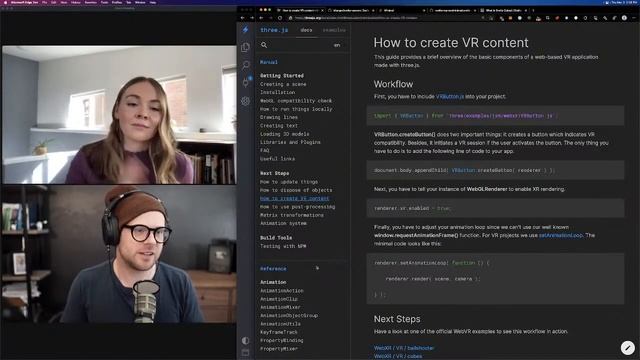Open the files icon in the left rail
Viewport: 640px width, 360px height.
[245, 47]
